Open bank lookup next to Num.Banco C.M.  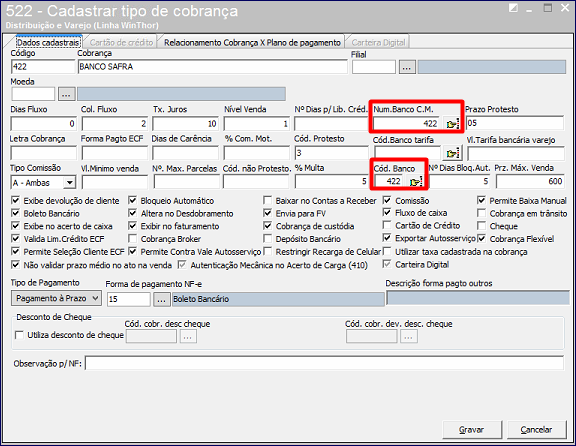tap(452, 124)
